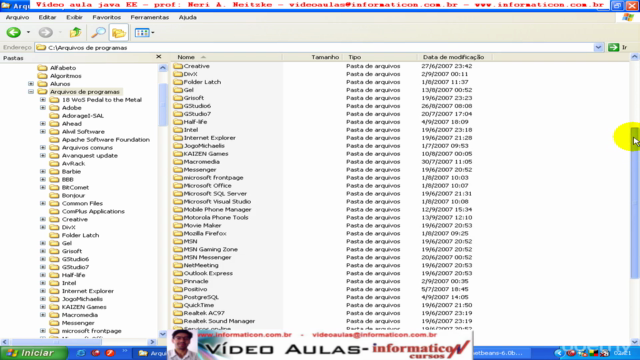Expand the KAIZEN Games tree node
Screen dimensions: 640x360
(43, 307)
